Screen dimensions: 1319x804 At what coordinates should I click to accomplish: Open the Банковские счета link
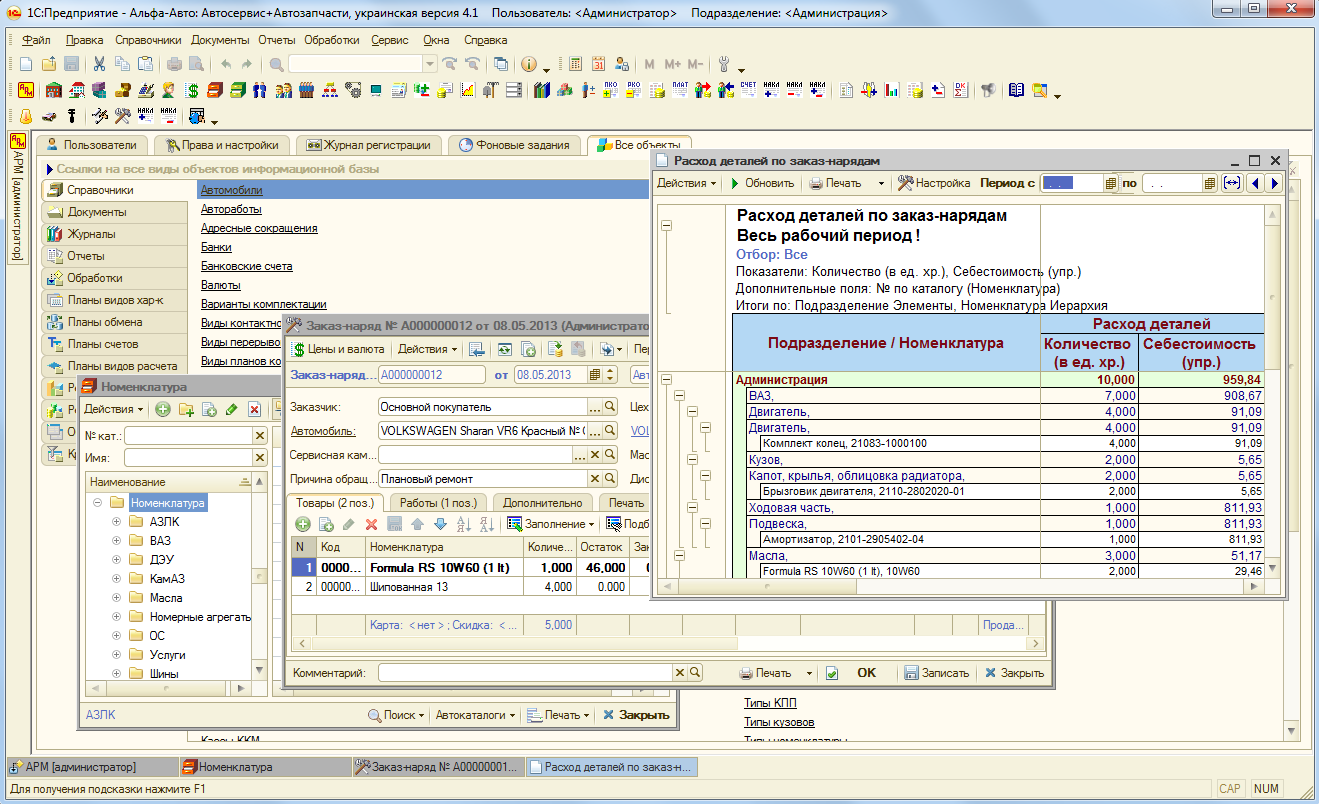point(247,266)
